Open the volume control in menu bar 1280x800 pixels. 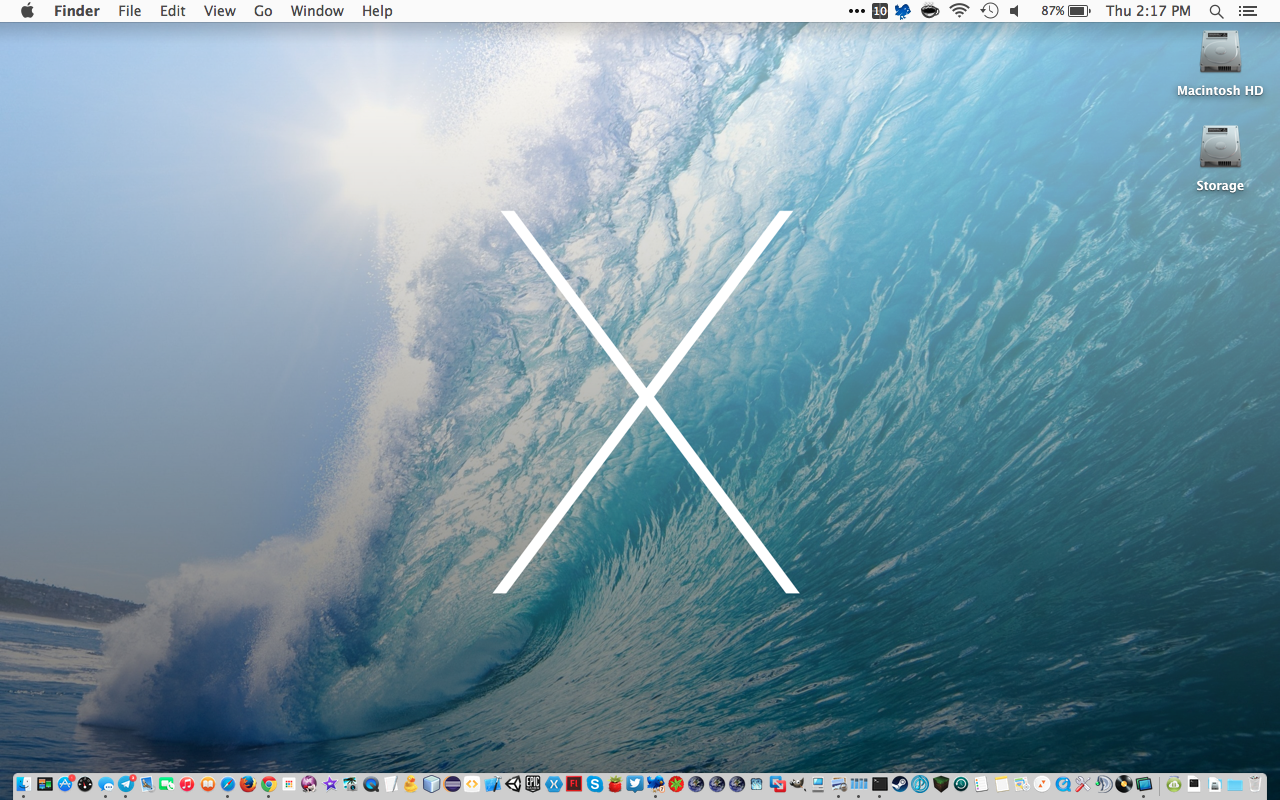[x=1015, y=11]
